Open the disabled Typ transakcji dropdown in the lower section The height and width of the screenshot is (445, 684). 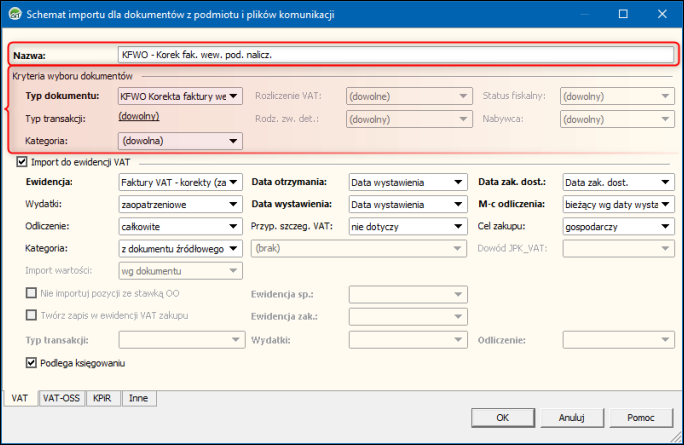pyautogui.click(x=180, y=340)
